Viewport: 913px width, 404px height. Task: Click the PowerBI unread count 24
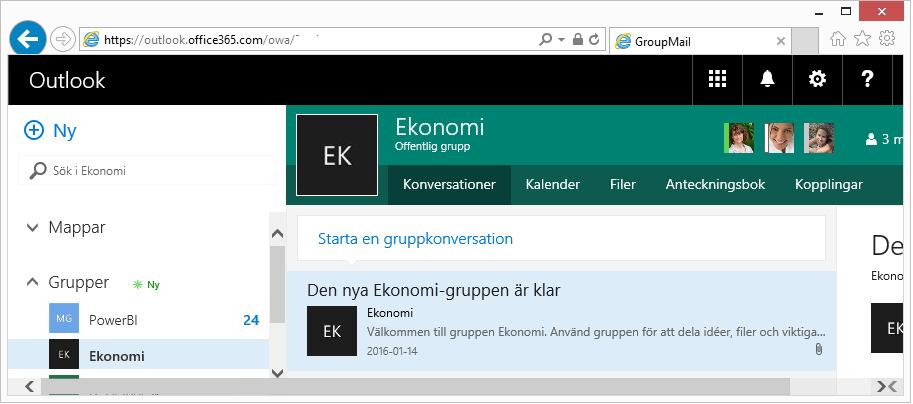(251, 320)
